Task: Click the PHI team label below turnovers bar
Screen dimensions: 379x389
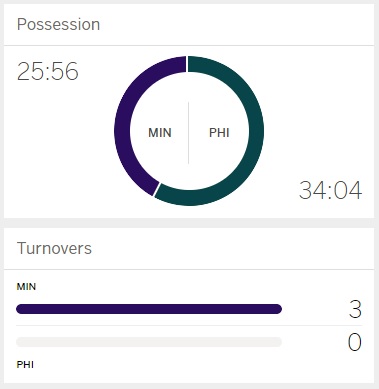Action: click(x=25, y=364)
